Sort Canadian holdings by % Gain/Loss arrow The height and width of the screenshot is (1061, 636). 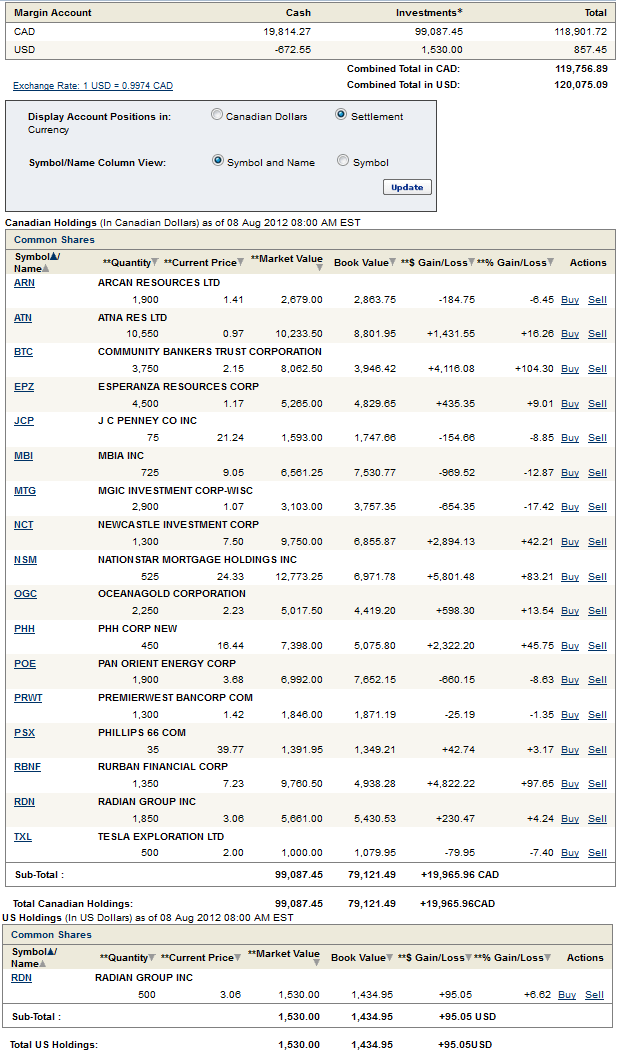(551, 263)
